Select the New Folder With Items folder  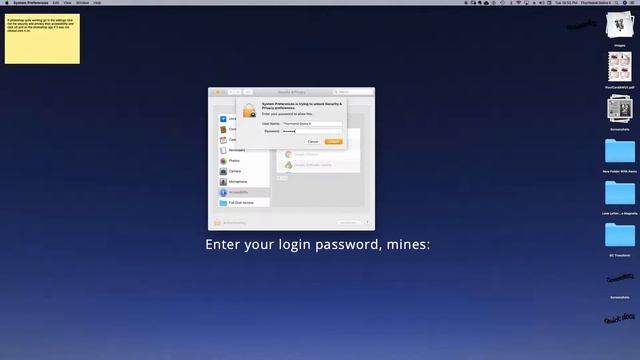[x=620, y=151]
